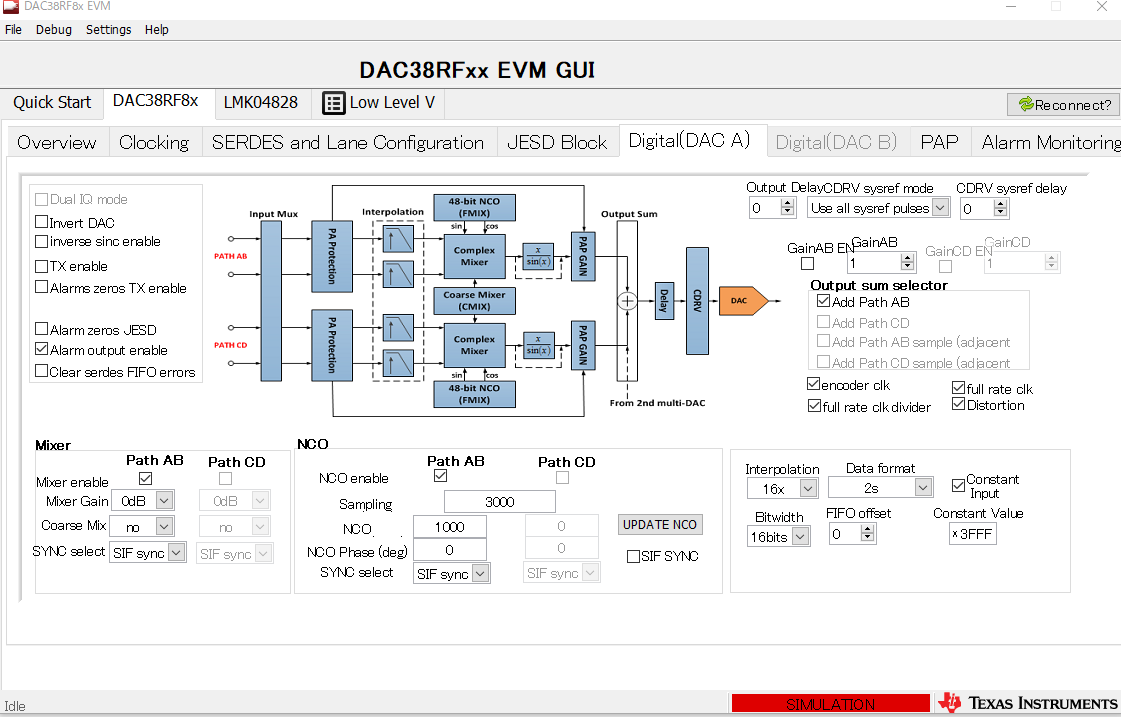Screen dimensions: 1121x717
Task: Click the bottommost interpolation filter block
Action: (397, 363)
